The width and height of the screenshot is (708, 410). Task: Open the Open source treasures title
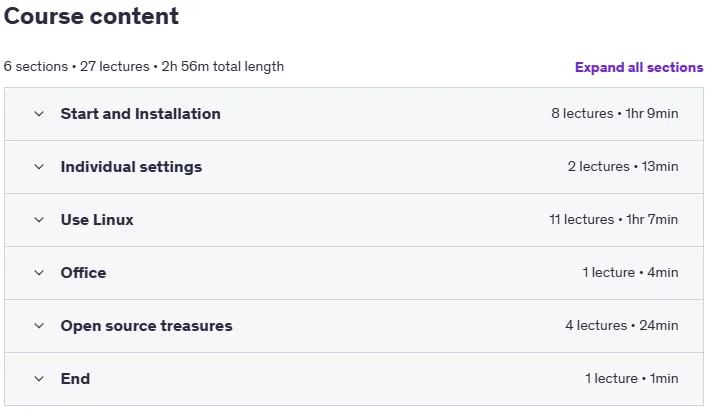point(147,326)
